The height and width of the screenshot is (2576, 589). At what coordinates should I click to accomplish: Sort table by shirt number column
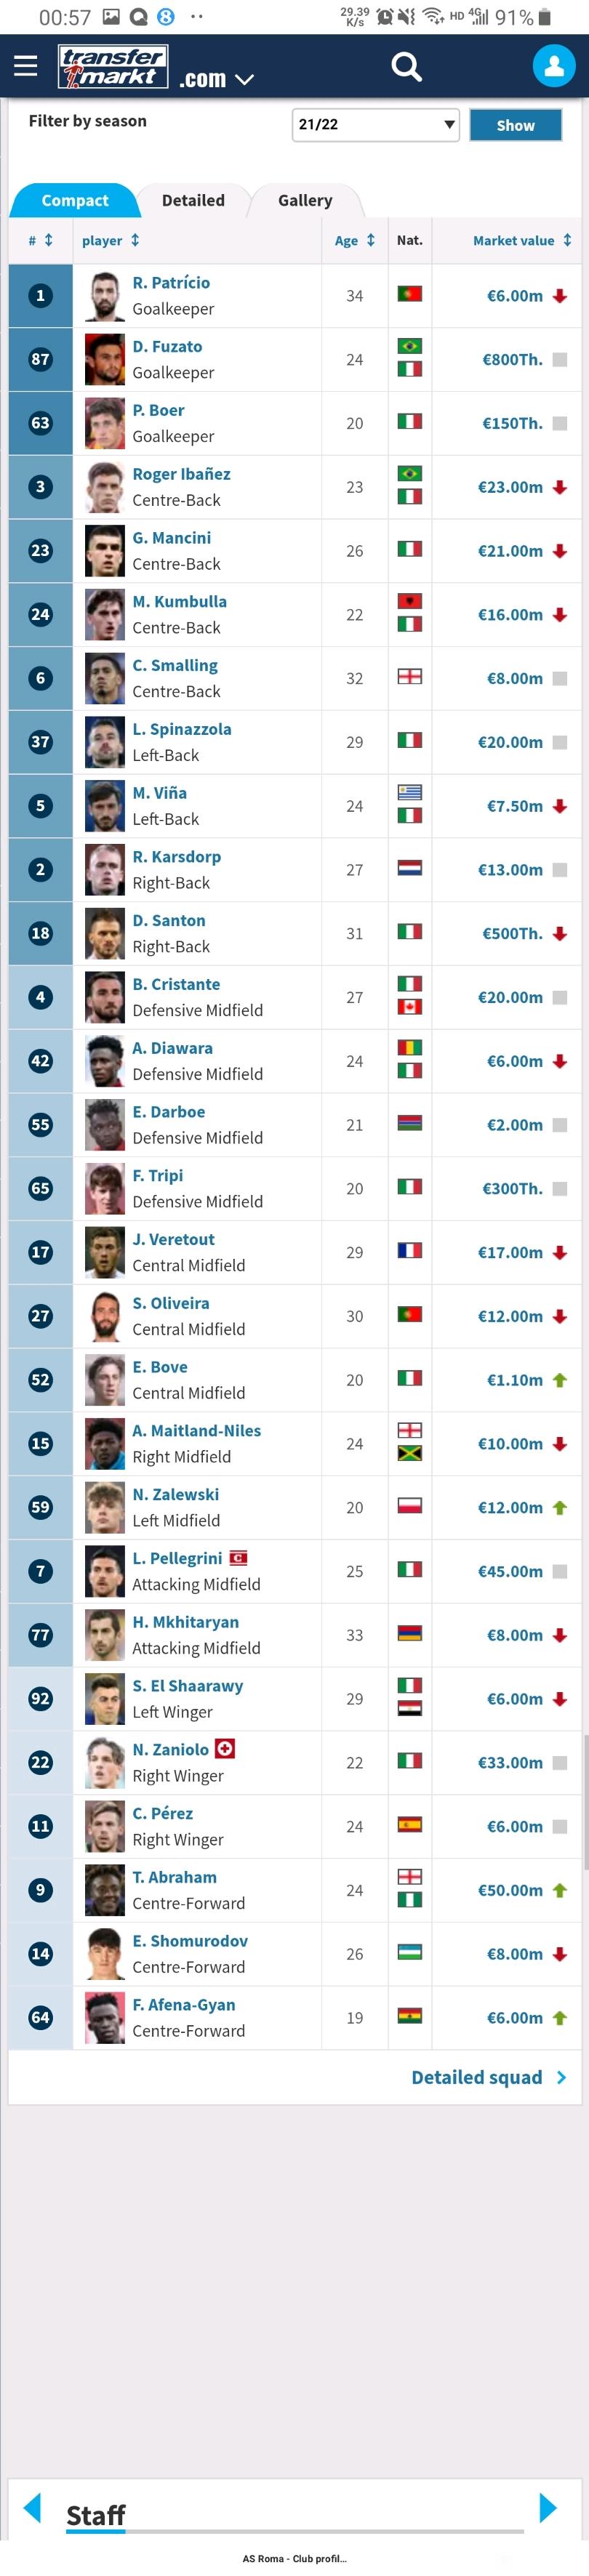coord(40,240)
